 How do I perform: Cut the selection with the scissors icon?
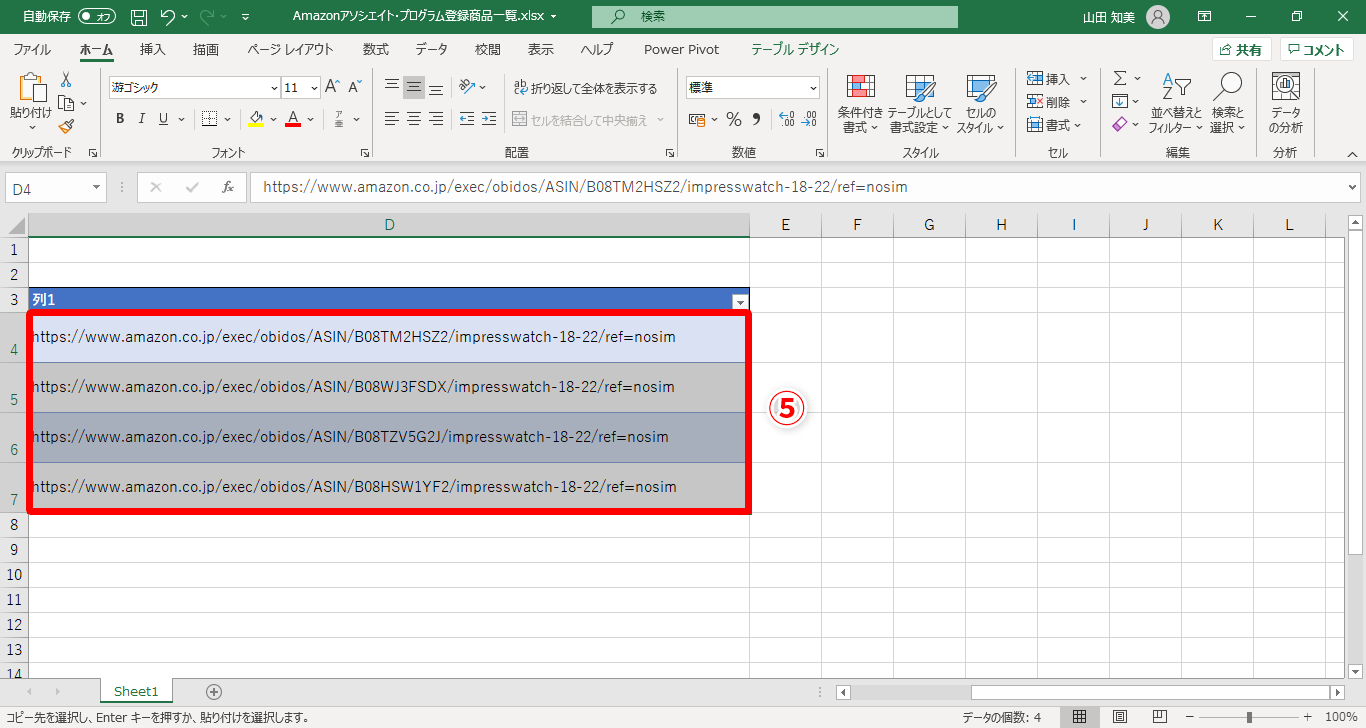pyautogui.click(x=66, y=79)
